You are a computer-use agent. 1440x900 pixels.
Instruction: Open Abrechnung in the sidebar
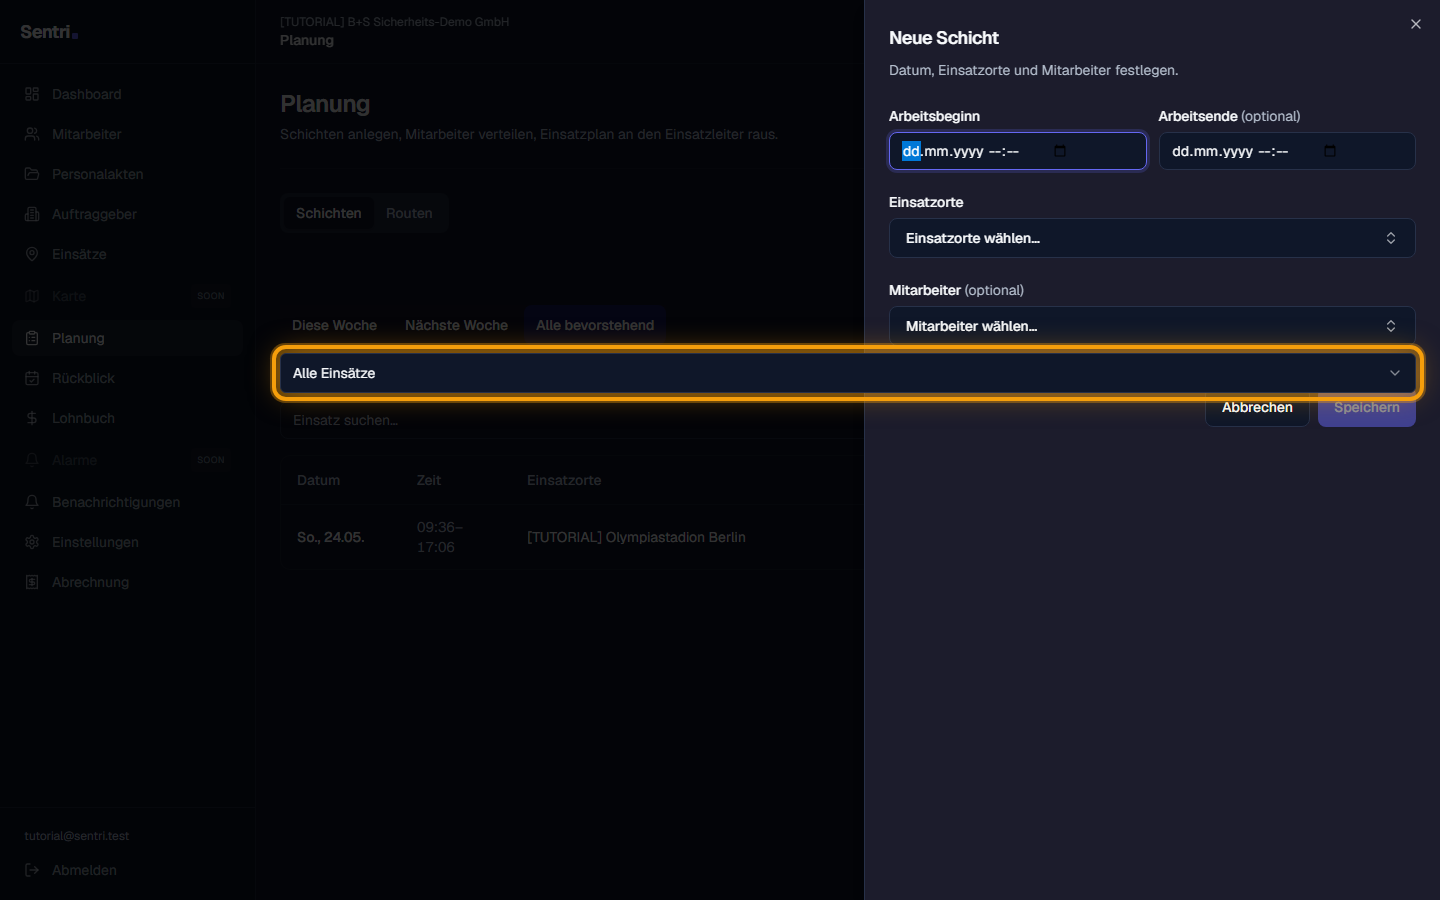click(128, 582)
